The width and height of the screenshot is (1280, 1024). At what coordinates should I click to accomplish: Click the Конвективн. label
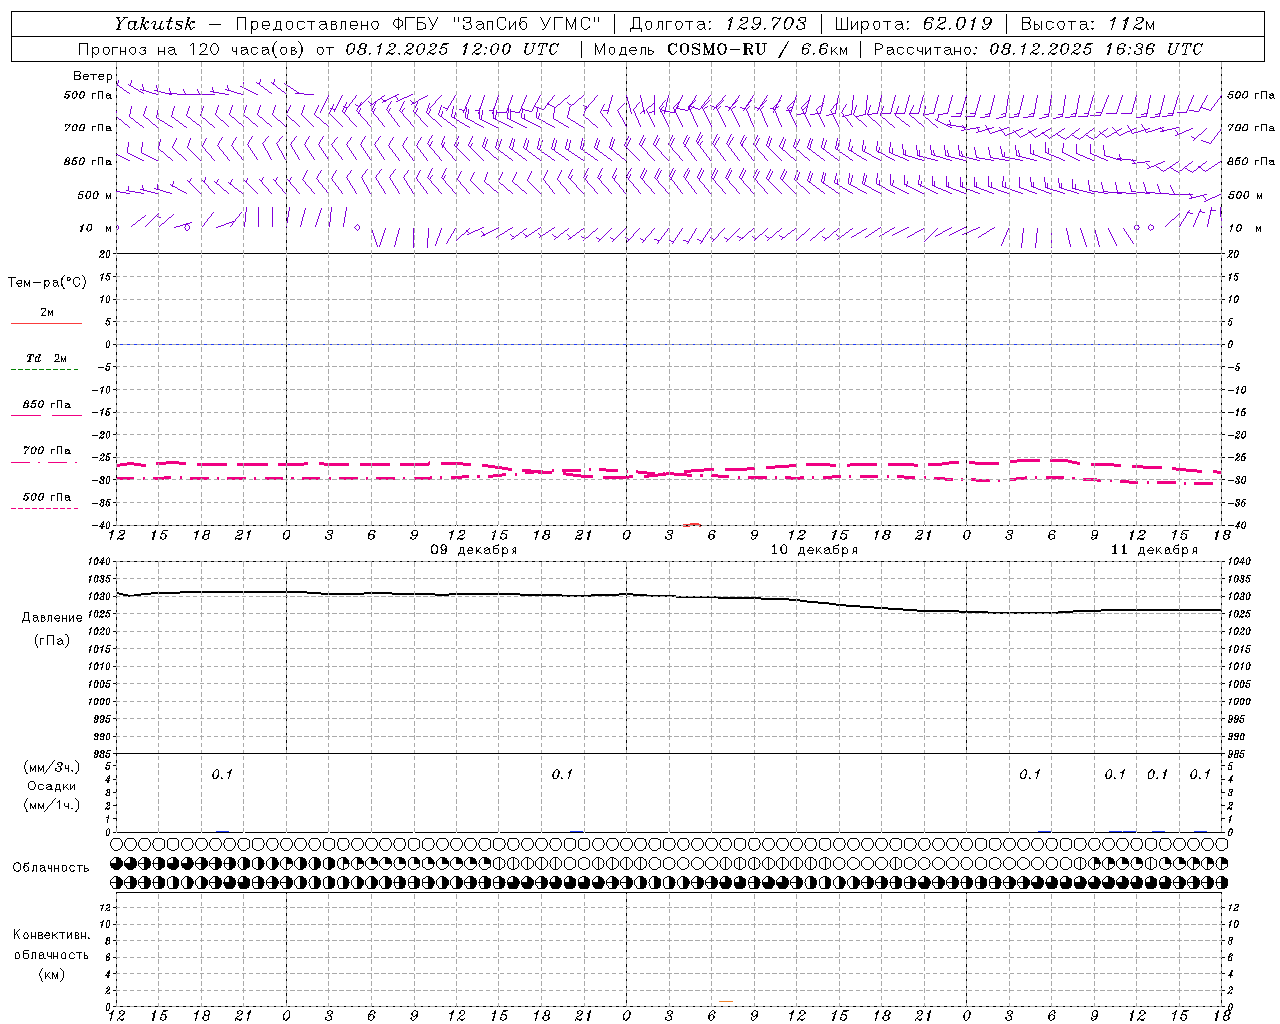[51, 935]
